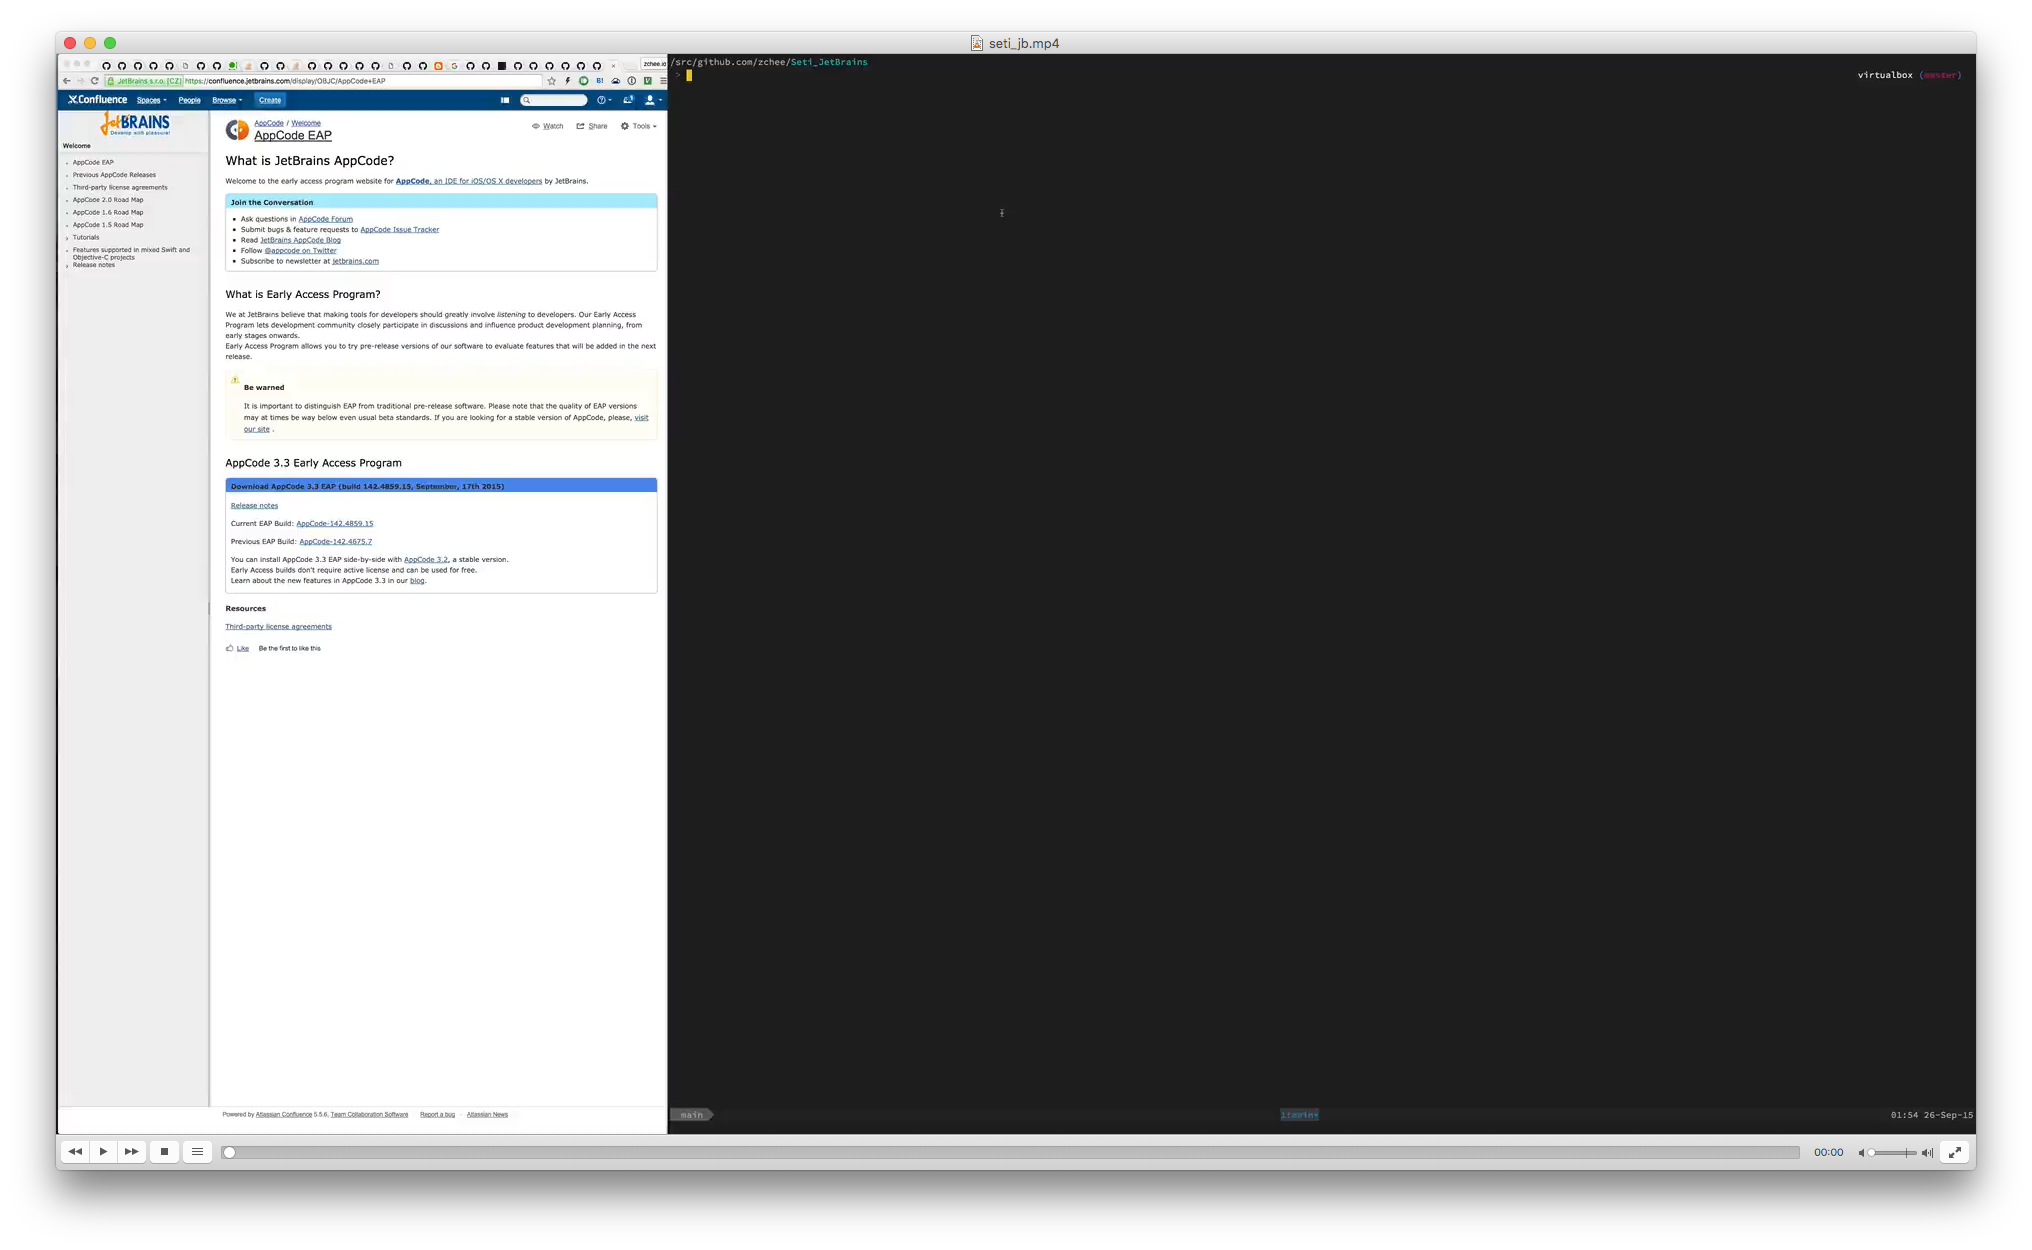Open the playlist menu icon
Viewport: 2032px width, 1250px height.
click(197, 1152)
